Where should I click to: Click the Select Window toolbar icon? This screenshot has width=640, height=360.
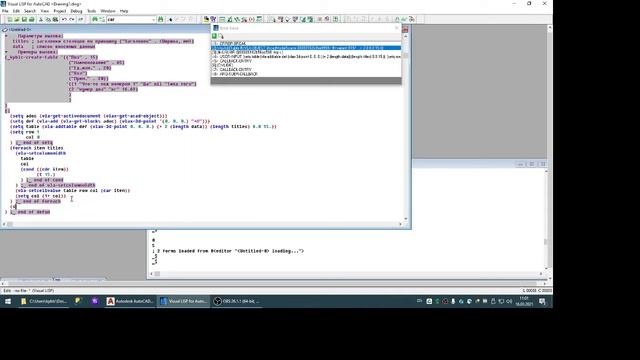click(x=213, y=19)
